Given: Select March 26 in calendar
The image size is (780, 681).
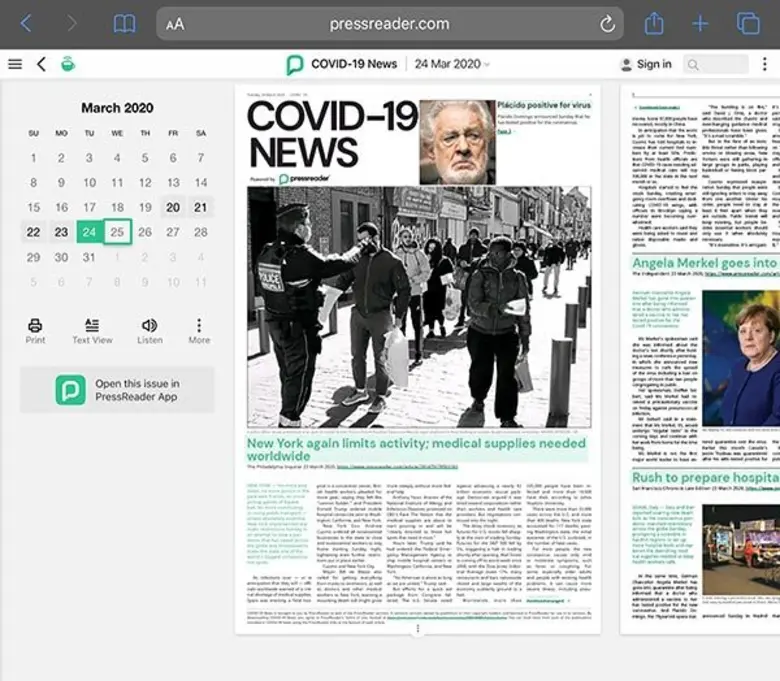Looking at the screenshot, I should coord(145,232).
